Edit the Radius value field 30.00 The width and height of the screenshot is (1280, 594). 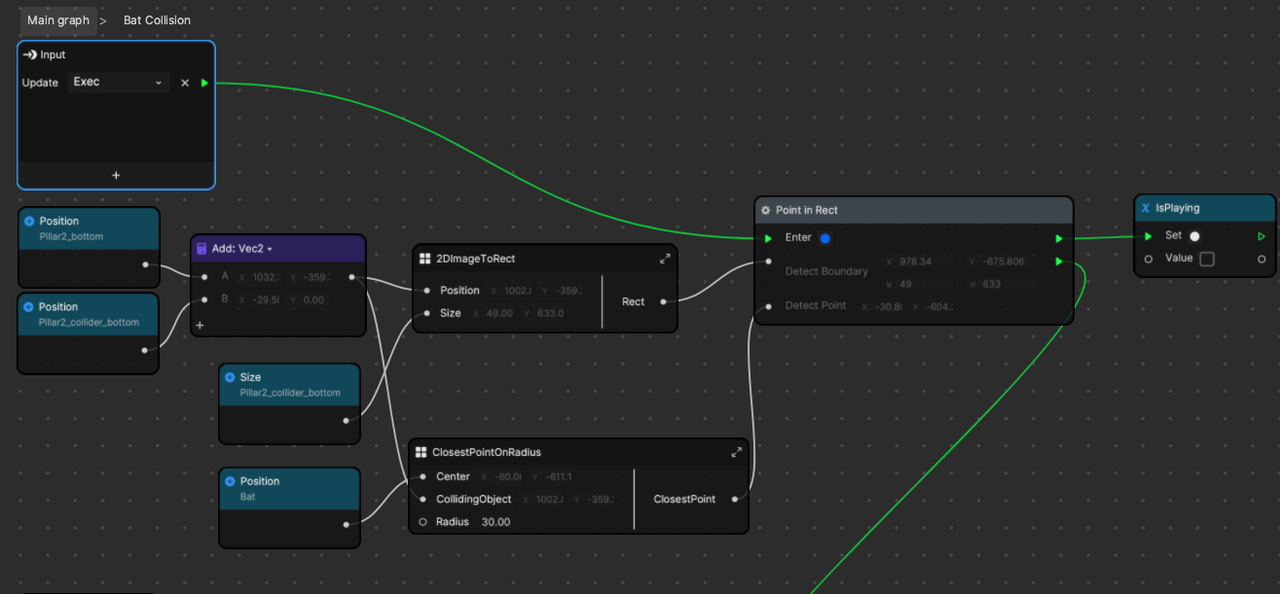tap(496, 522)
